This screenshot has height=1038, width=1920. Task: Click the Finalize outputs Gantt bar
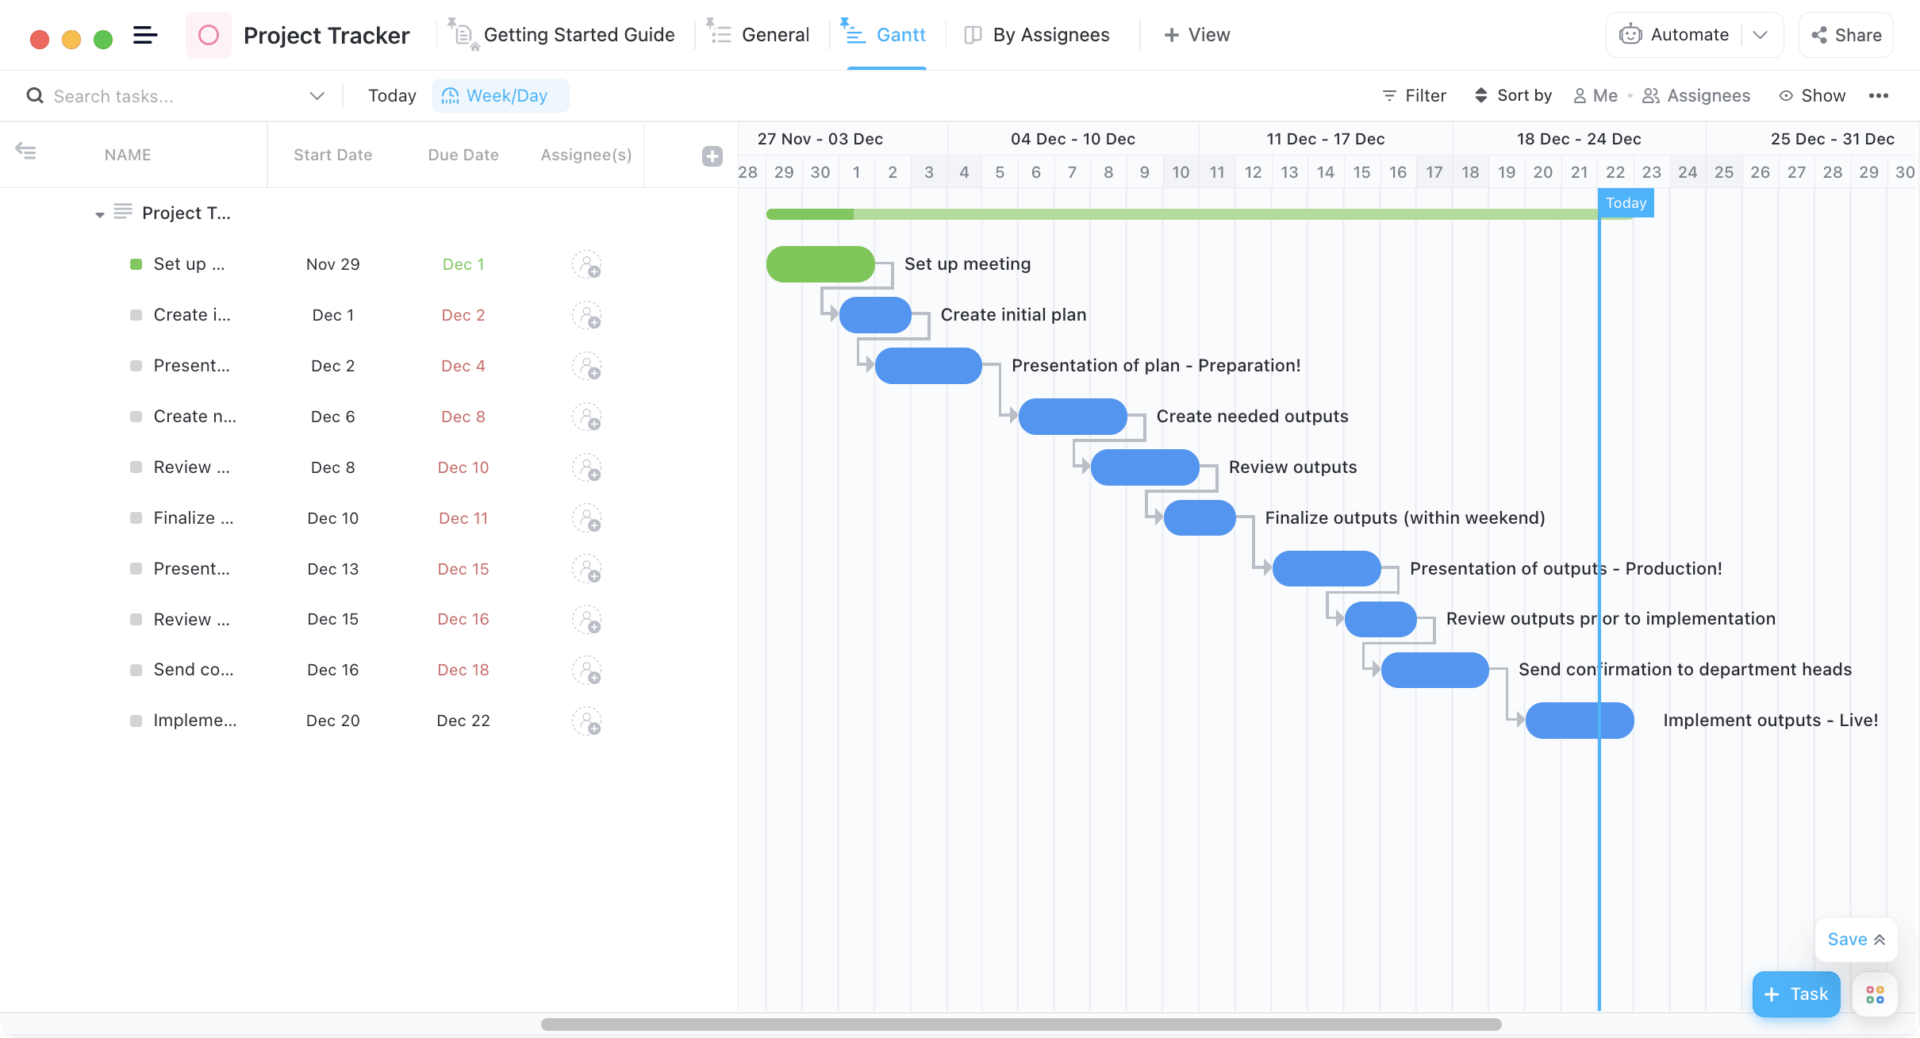tap(1200, 518)
